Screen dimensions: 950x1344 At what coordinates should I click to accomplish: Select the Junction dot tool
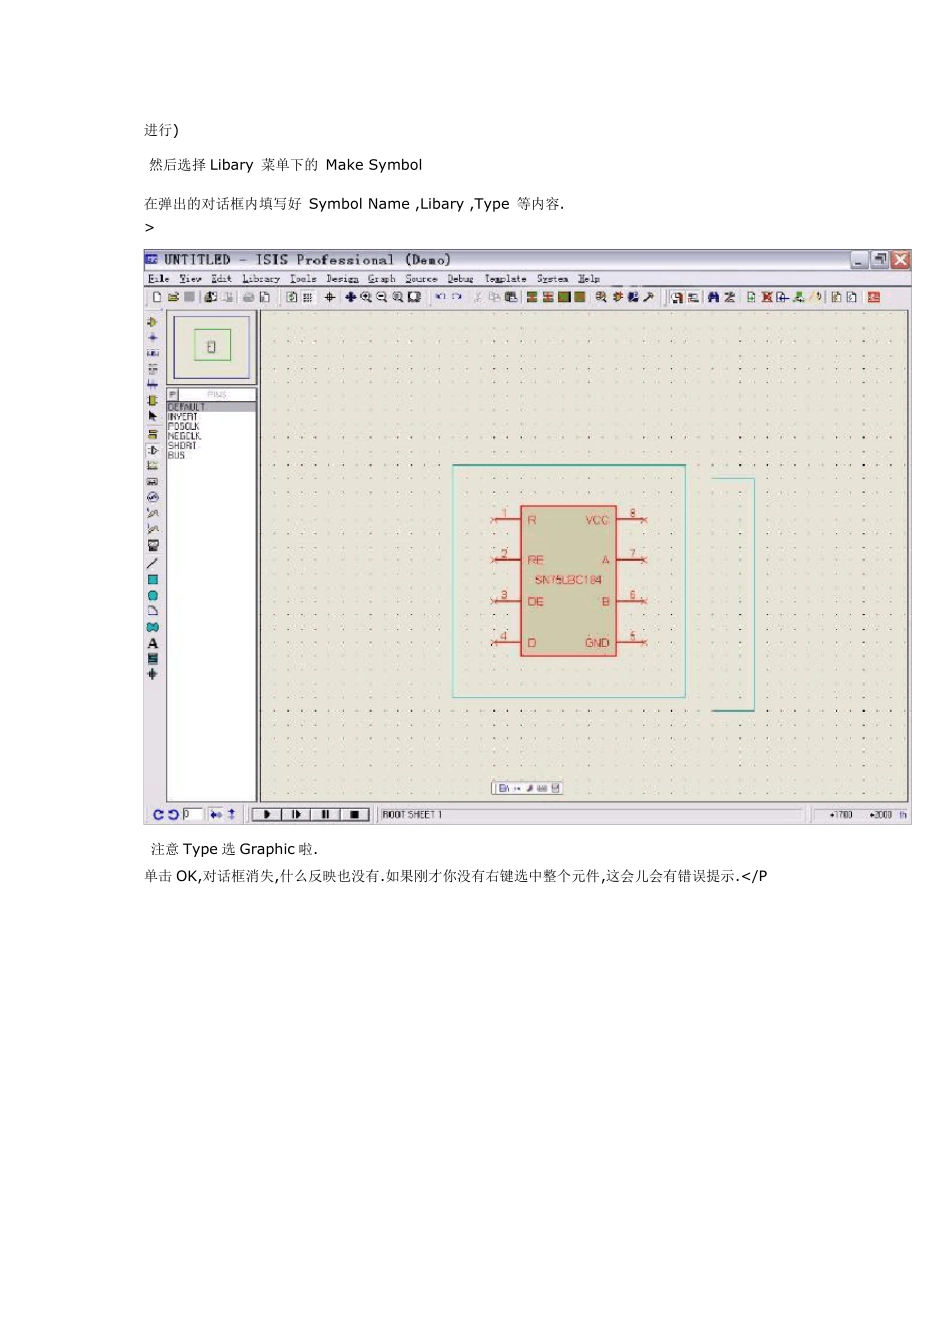[152, 338]
